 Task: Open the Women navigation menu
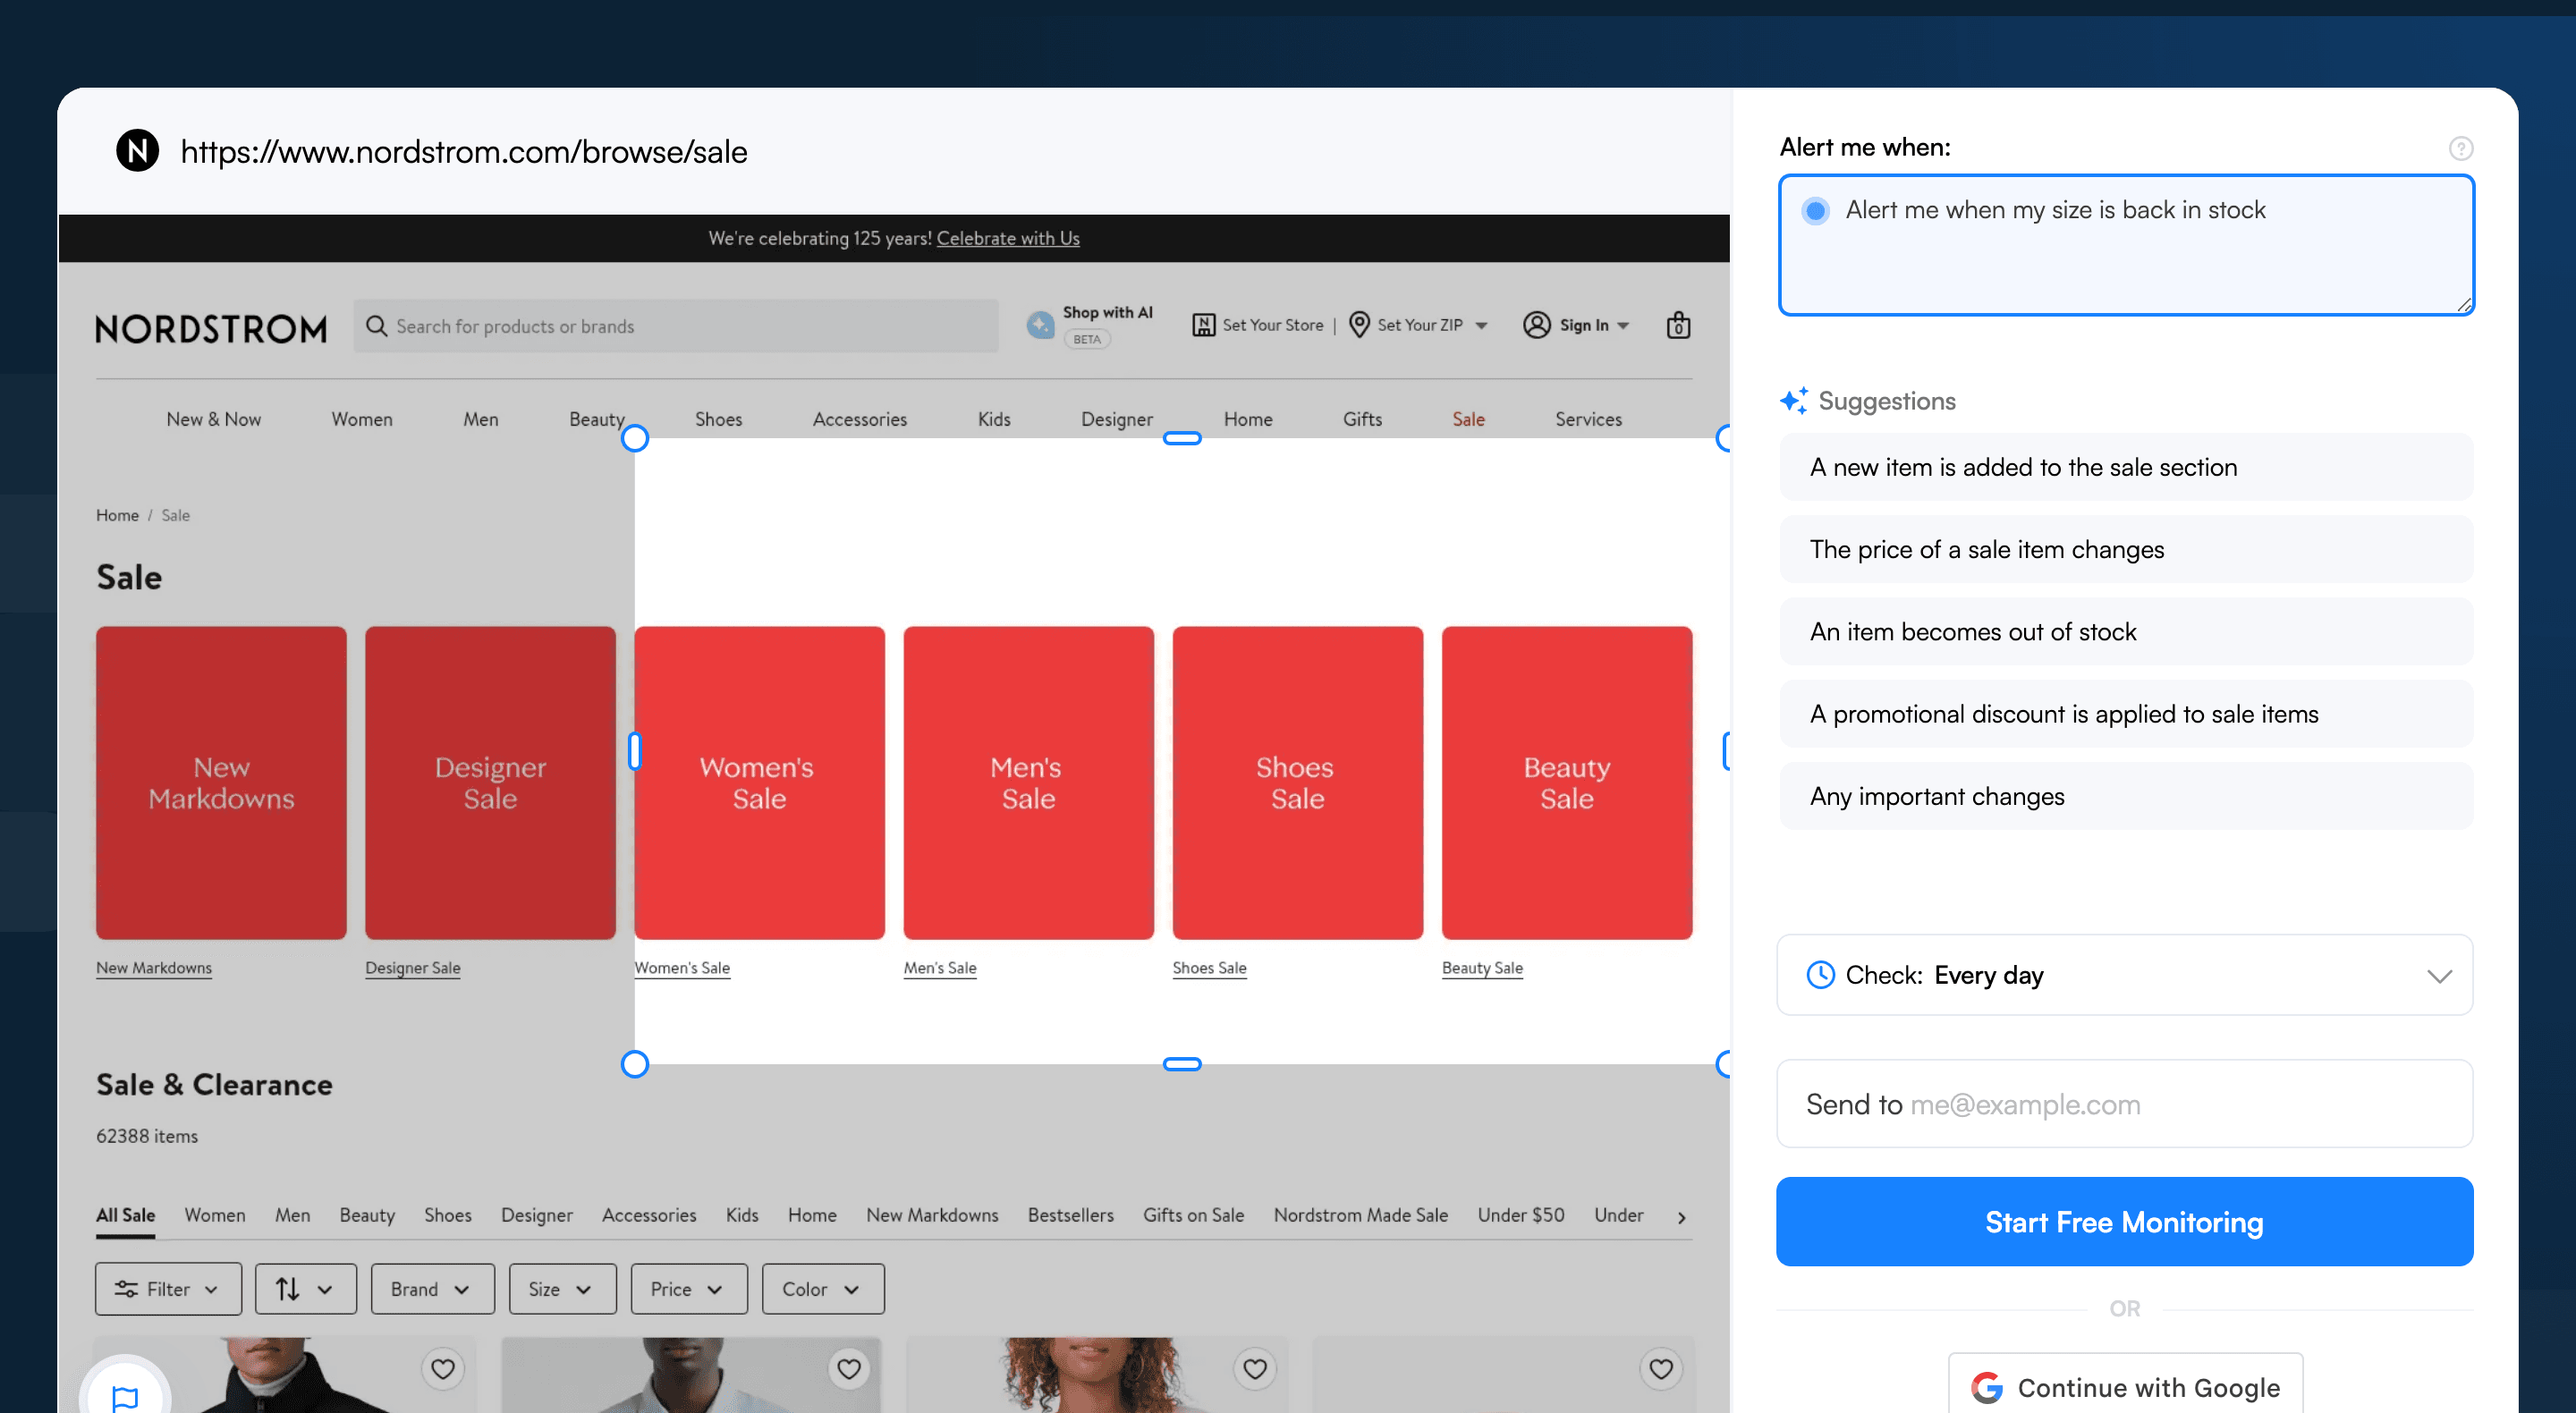coord(362,419)
